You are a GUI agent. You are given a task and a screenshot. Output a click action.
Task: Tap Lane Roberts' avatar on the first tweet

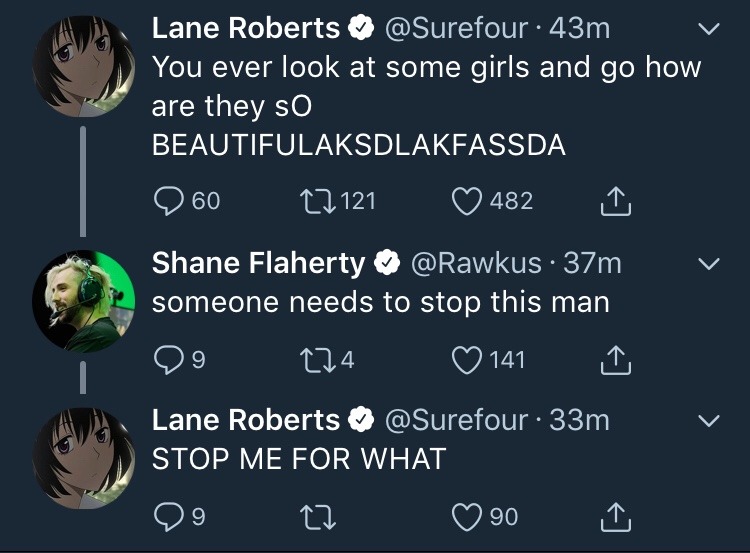point(83,66)
